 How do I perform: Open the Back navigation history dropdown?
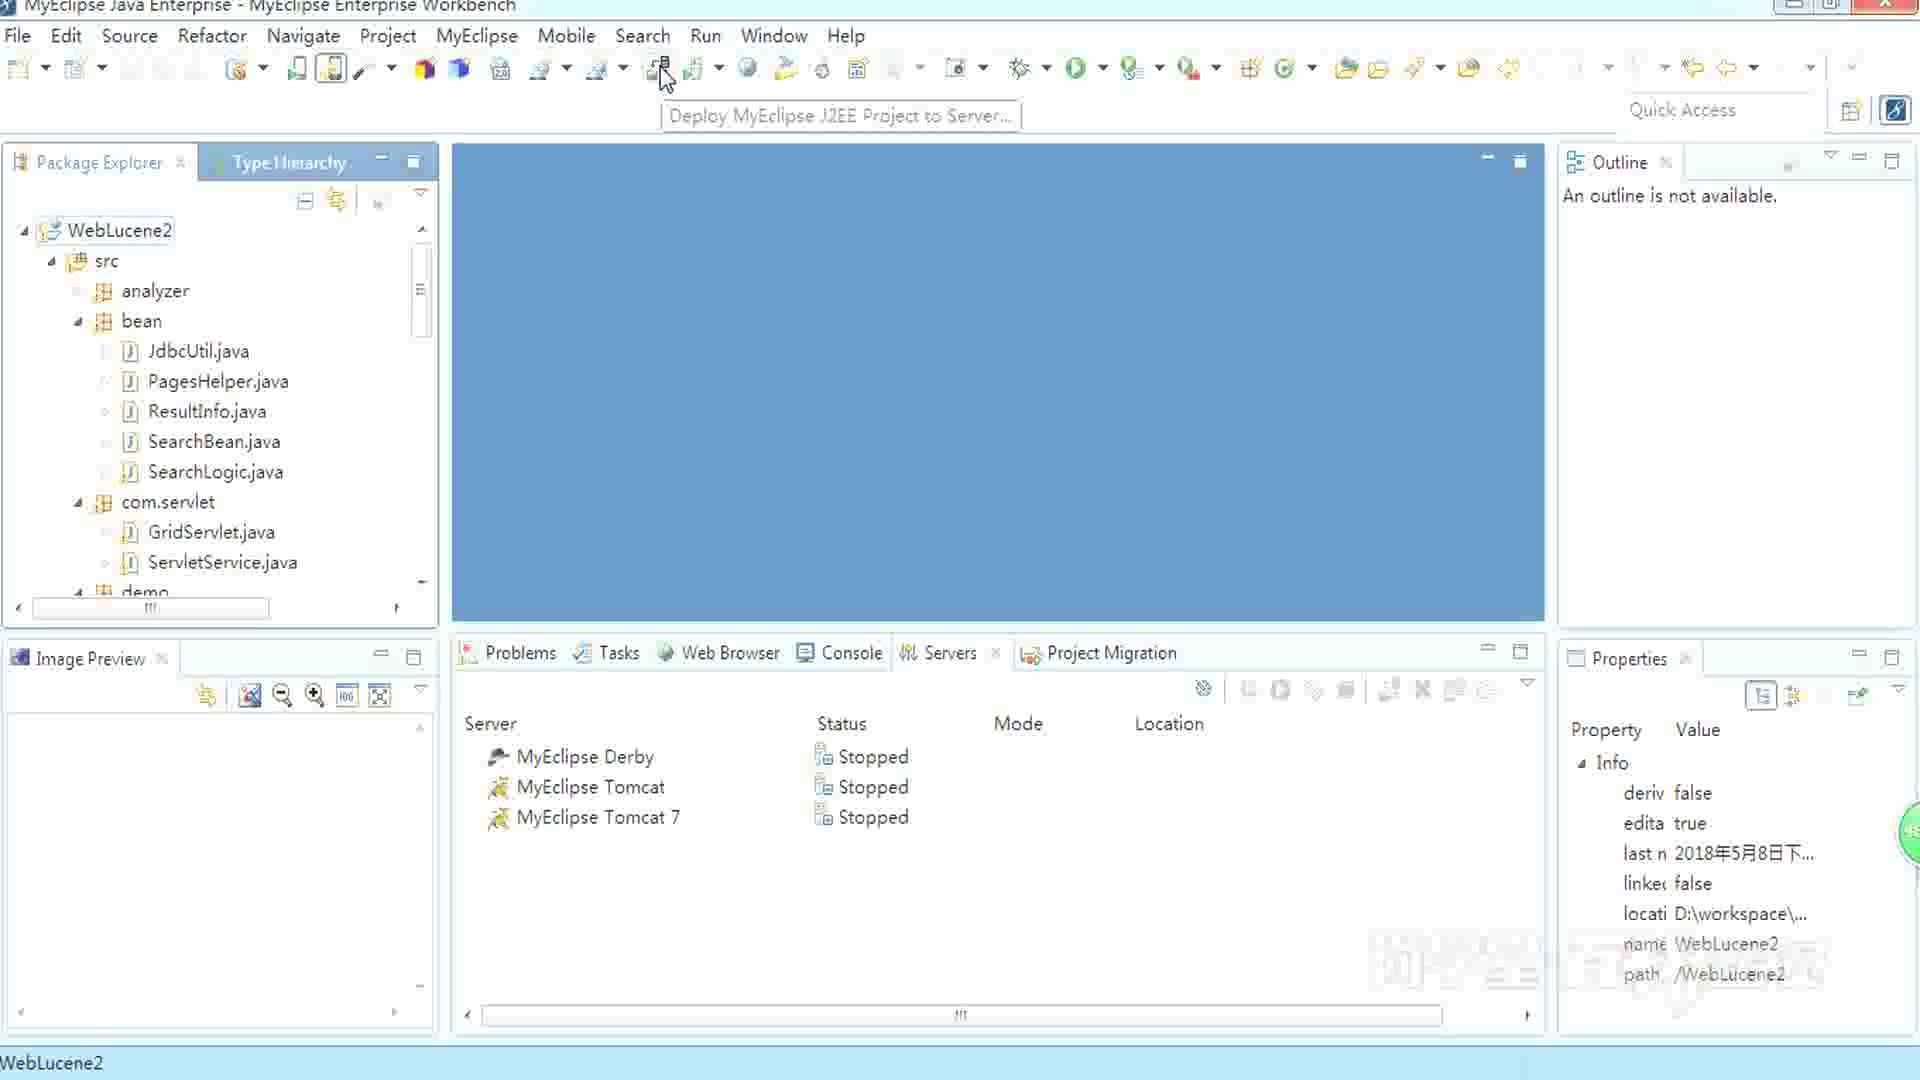(x=1754, y=68)
